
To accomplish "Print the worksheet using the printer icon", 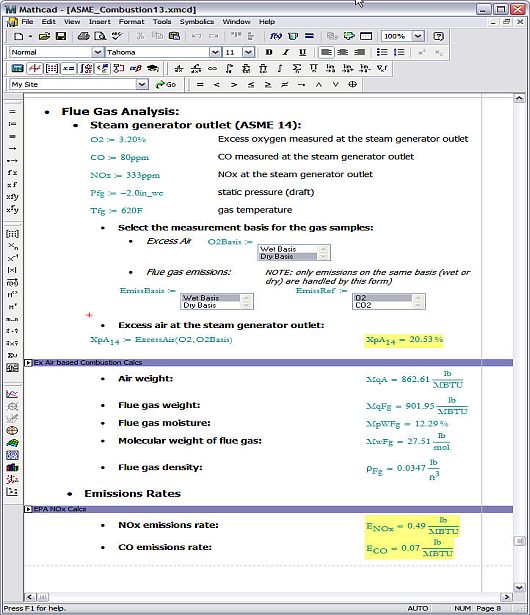I will pyautogui.click(x=83, y=36).
